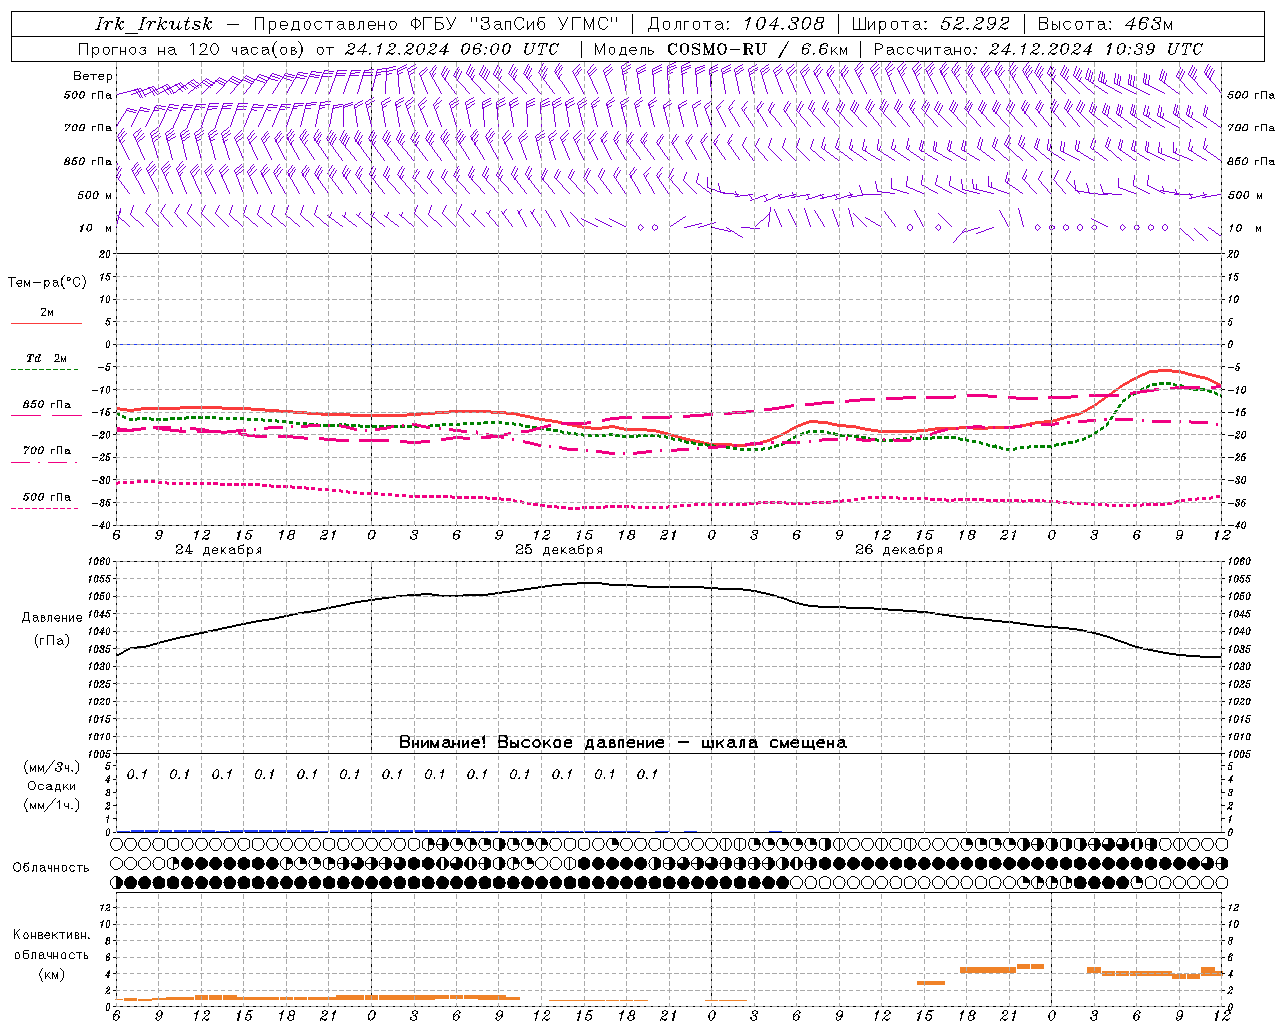Select the (мм/3ч.) precipitation unit label
This screenshot has width=1280, height=1024.
[52, 767]
